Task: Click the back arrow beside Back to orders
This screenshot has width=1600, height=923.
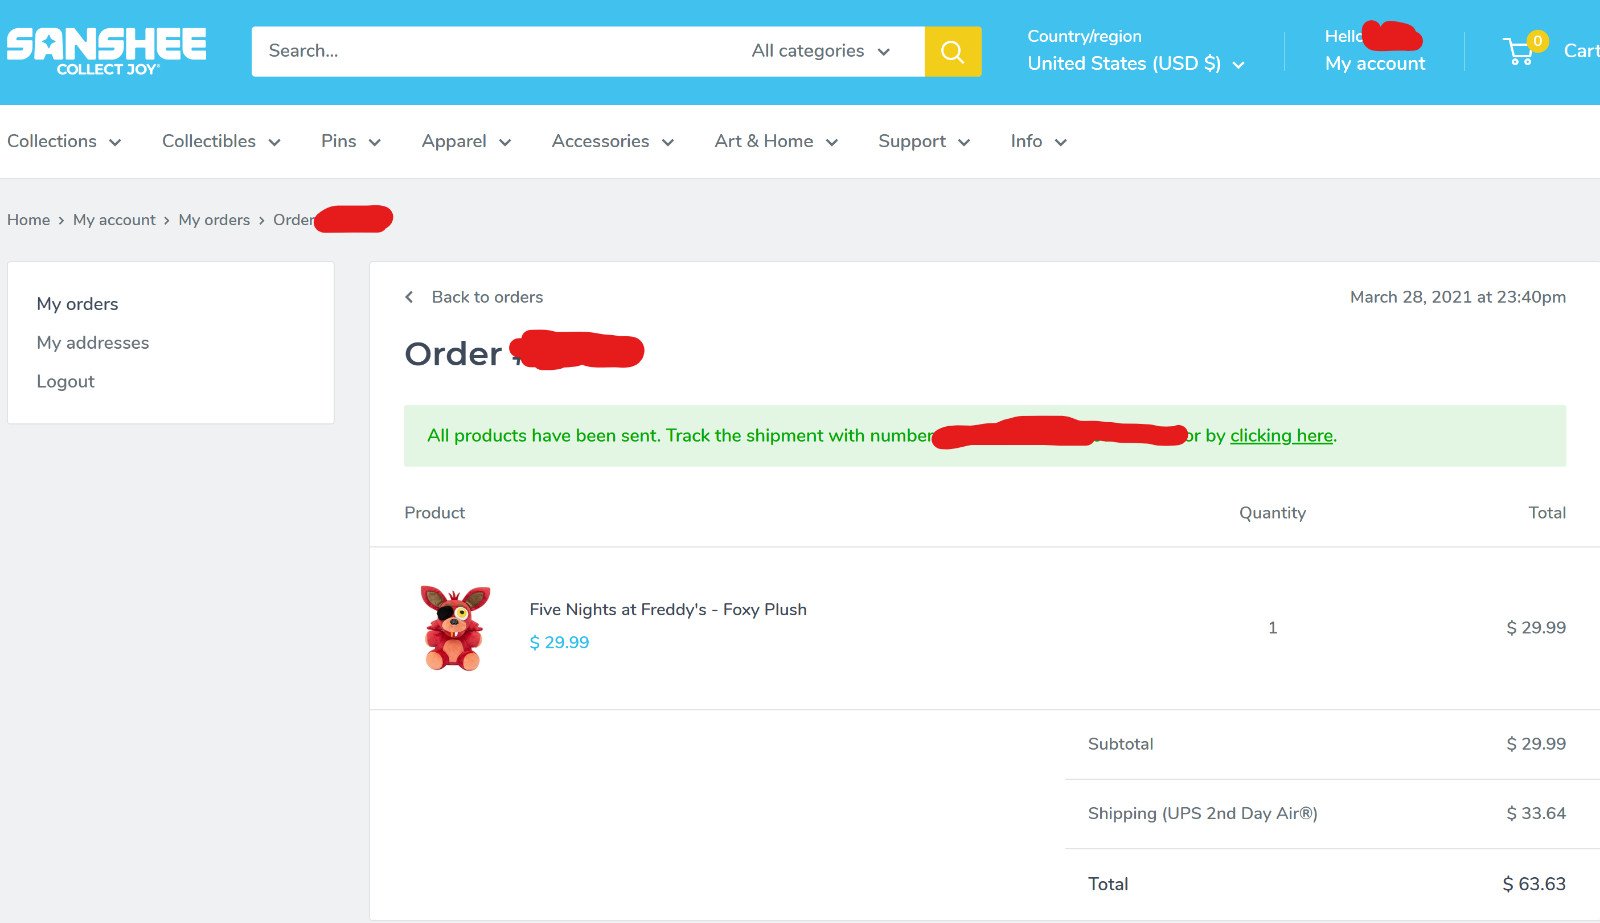Action: click(x=409, y=297)
